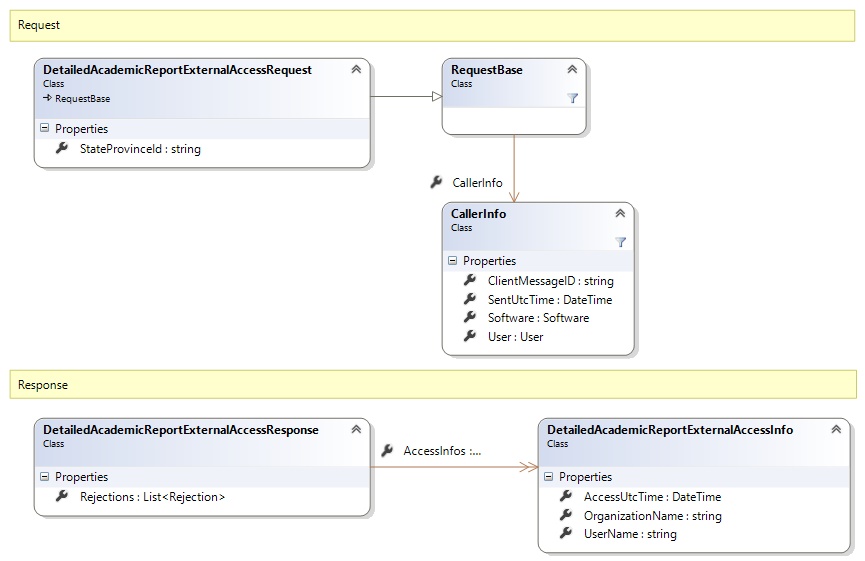The height and width of the screenshot is (561, 865).
Task: Click wrench icon beside Rejections property
Action: [62, 497]
